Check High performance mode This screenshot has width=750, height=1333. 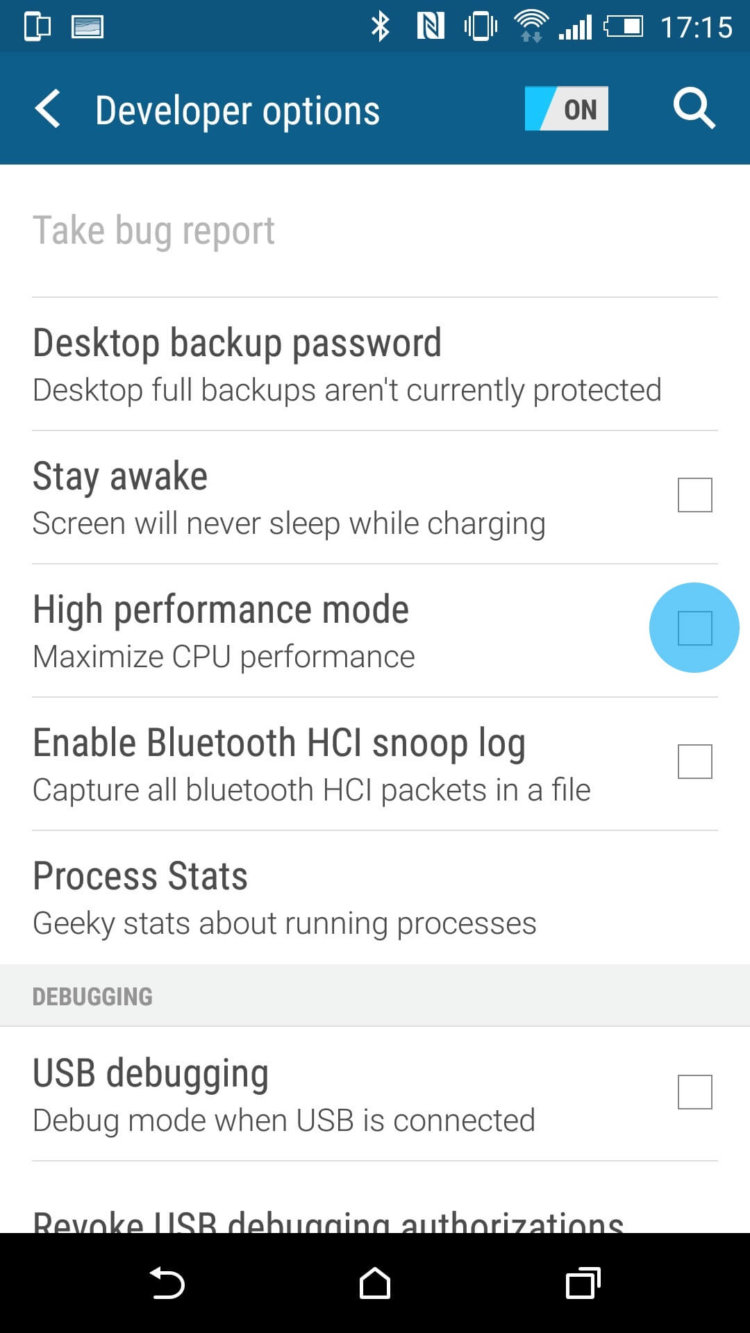click(x=694, y=627)
